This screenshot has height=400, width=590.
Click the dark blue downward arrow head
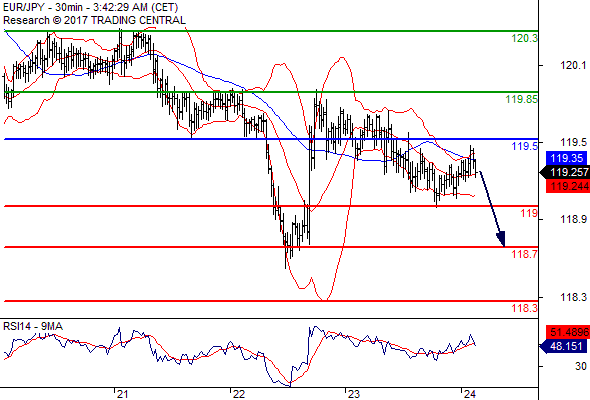(501, 239)
